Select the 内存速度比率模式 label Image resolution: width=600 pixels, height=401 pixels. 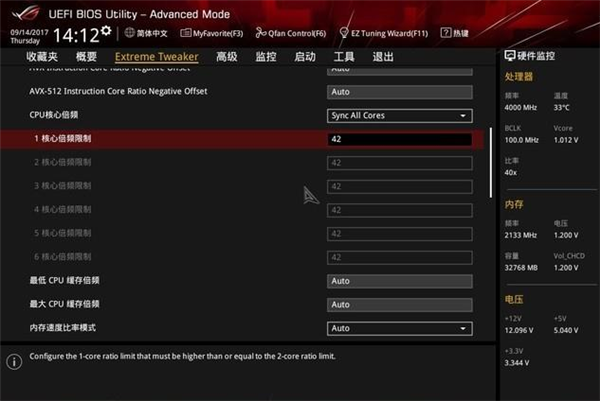pos(62,328)
